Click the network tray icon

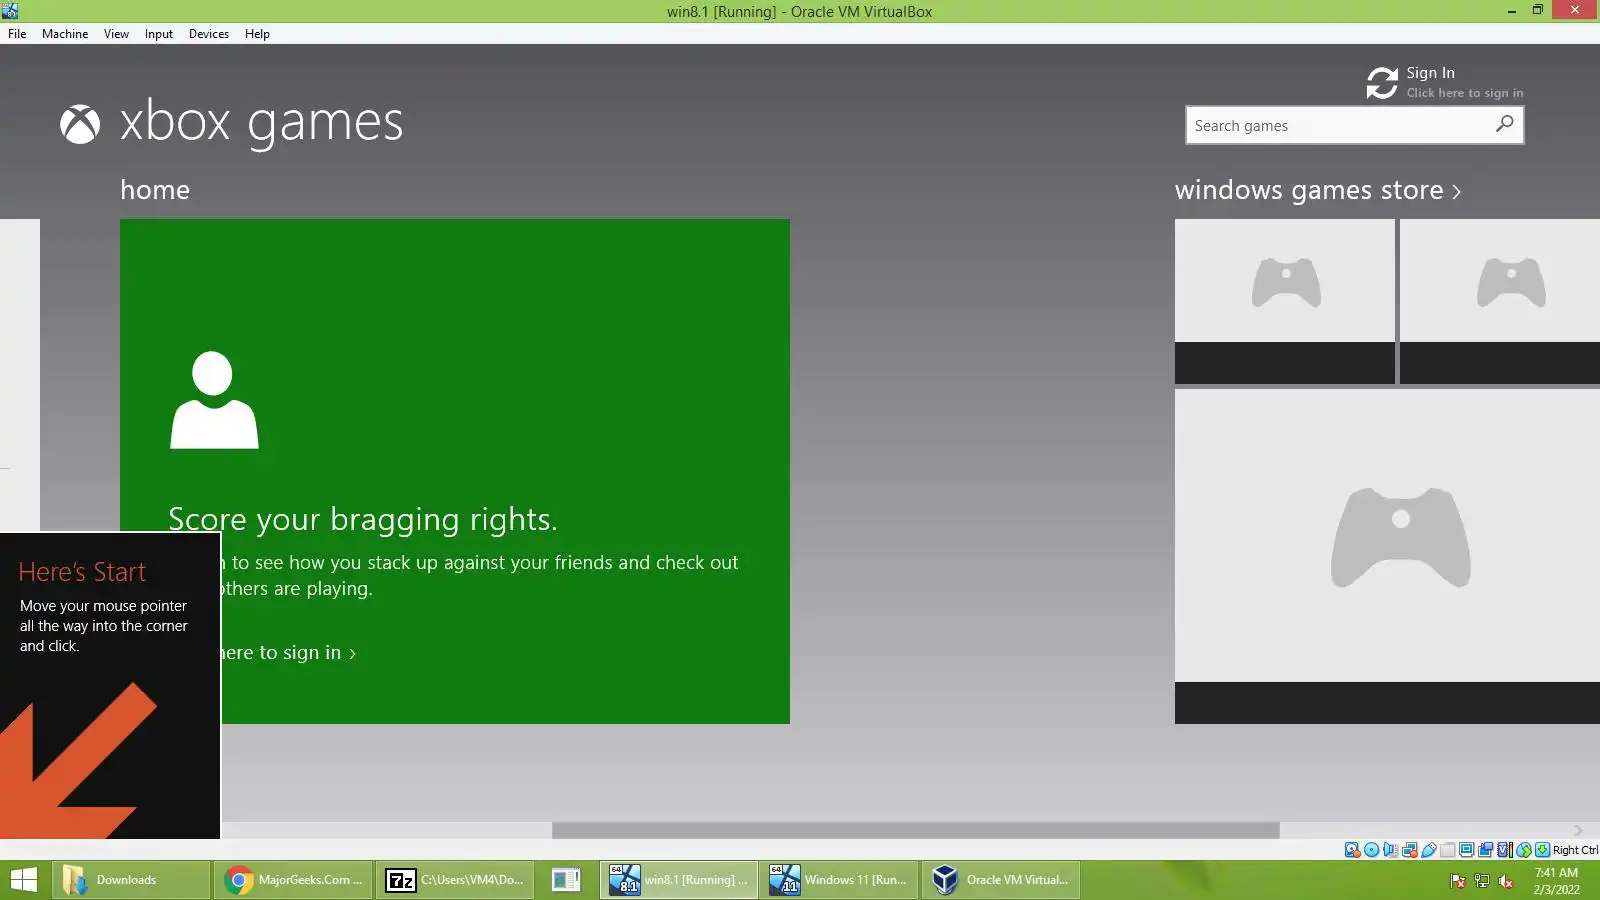pyautogui.click(x=1482, y=881)
